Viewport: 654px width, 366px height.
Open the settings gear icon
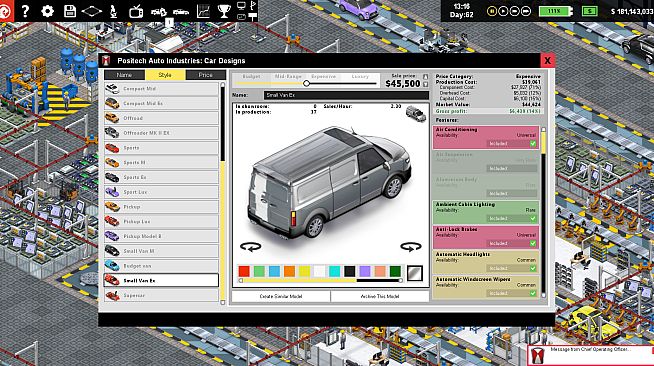click(47, 11)
